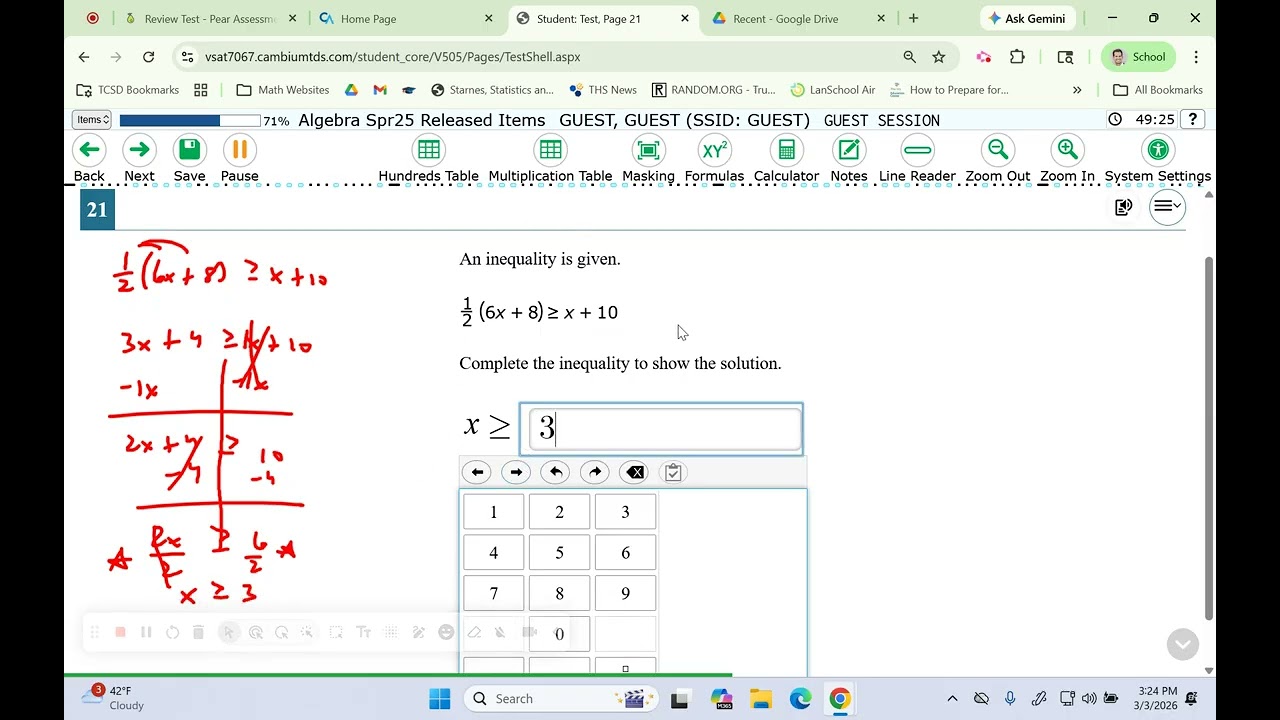Go Back to the previous test question
This screenshot has width=1280, height=720.
pyautogui.click(x=89, y=159)
